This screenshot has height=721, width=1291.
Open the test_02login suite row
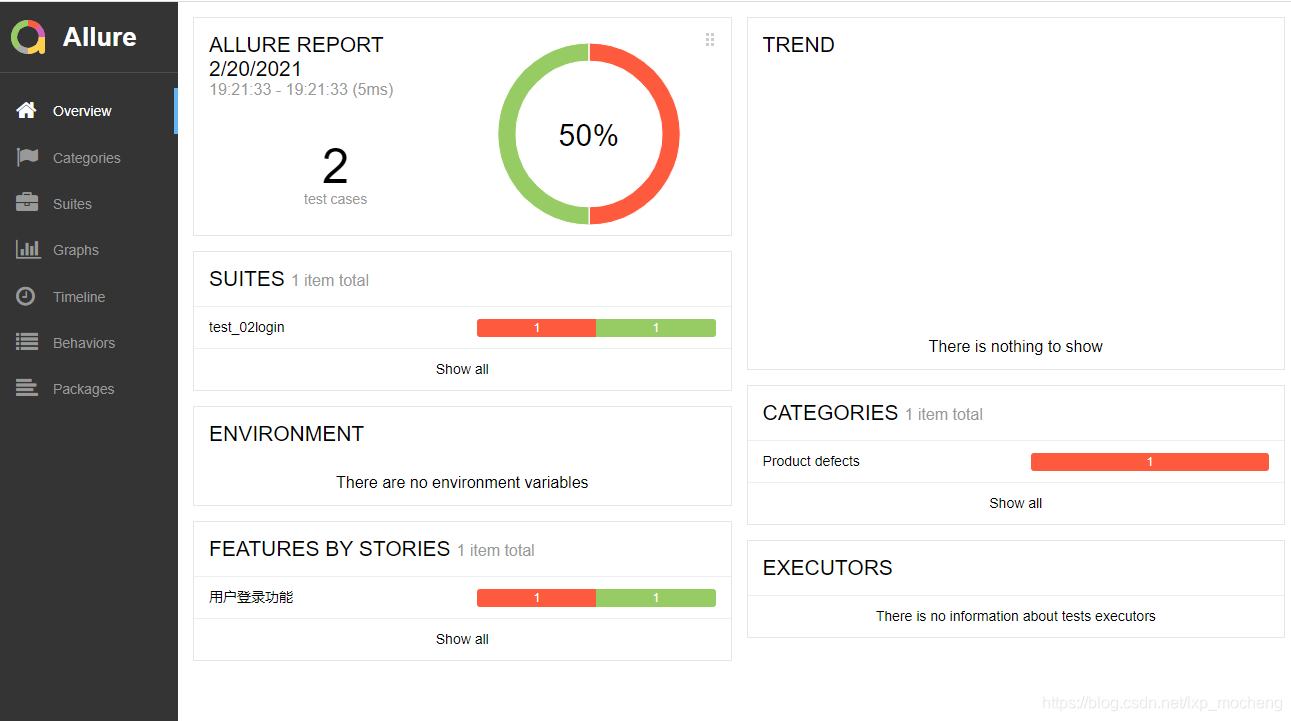pos(462,327)
